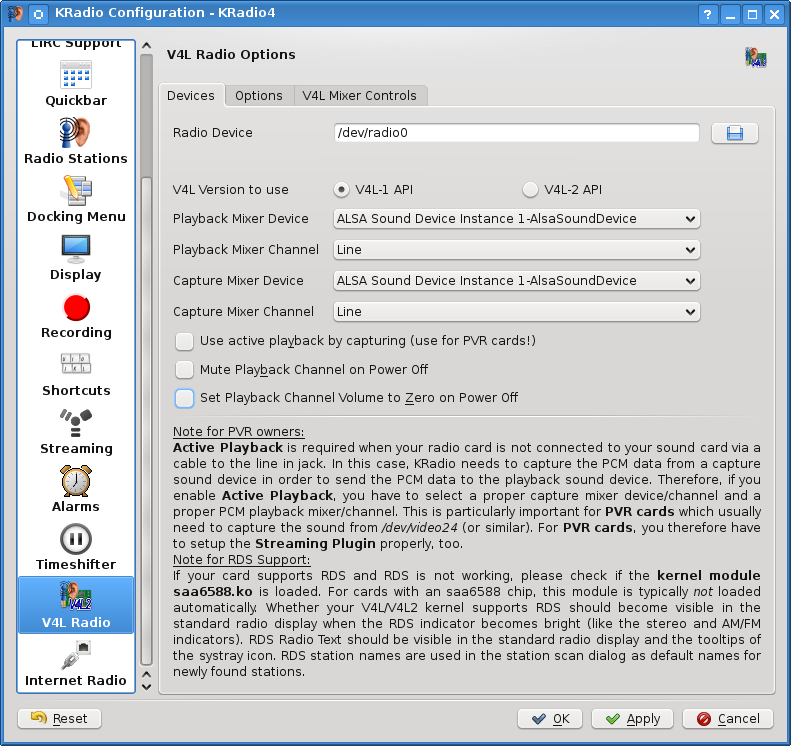Click the sidebar scroll up arrow
The image size is (791, 746).
[146, 45]
